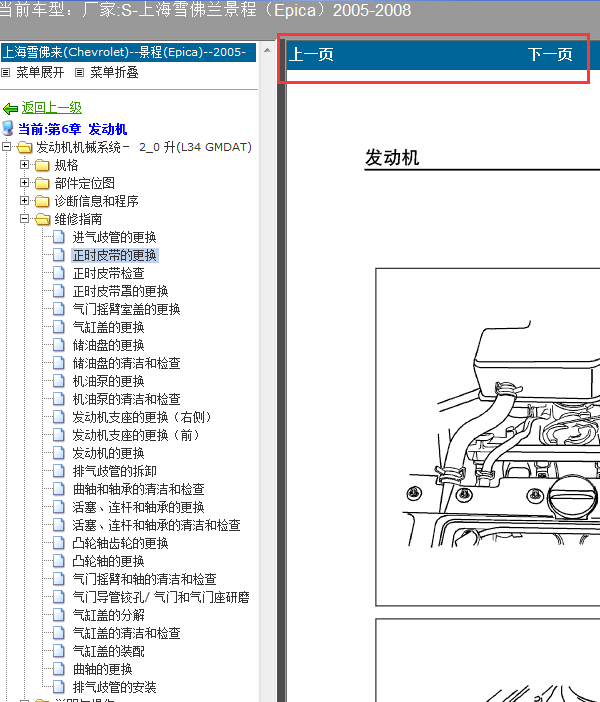Image resolution: width=600 pixels, height=702 pixels.
Task: Click the document icon beside 机油泵的更换
Action: pos(59,382)
